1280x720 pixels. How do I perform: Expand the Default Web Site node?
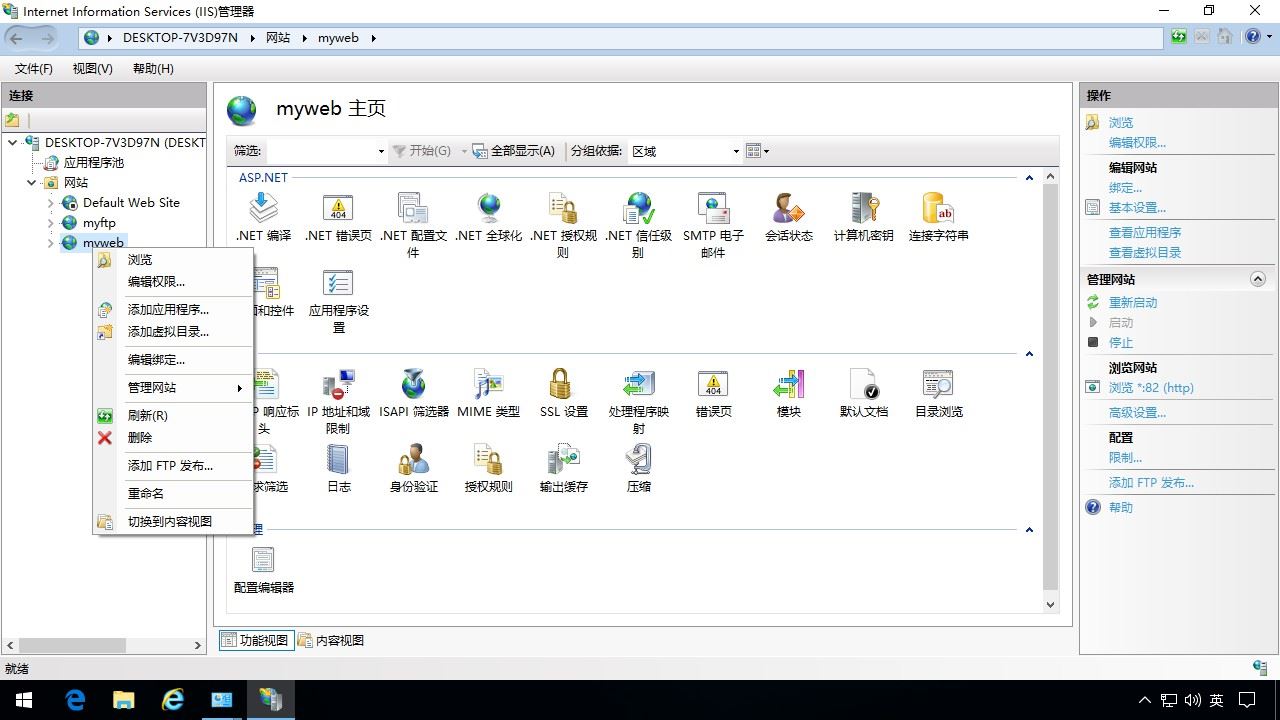pos(51,203)
